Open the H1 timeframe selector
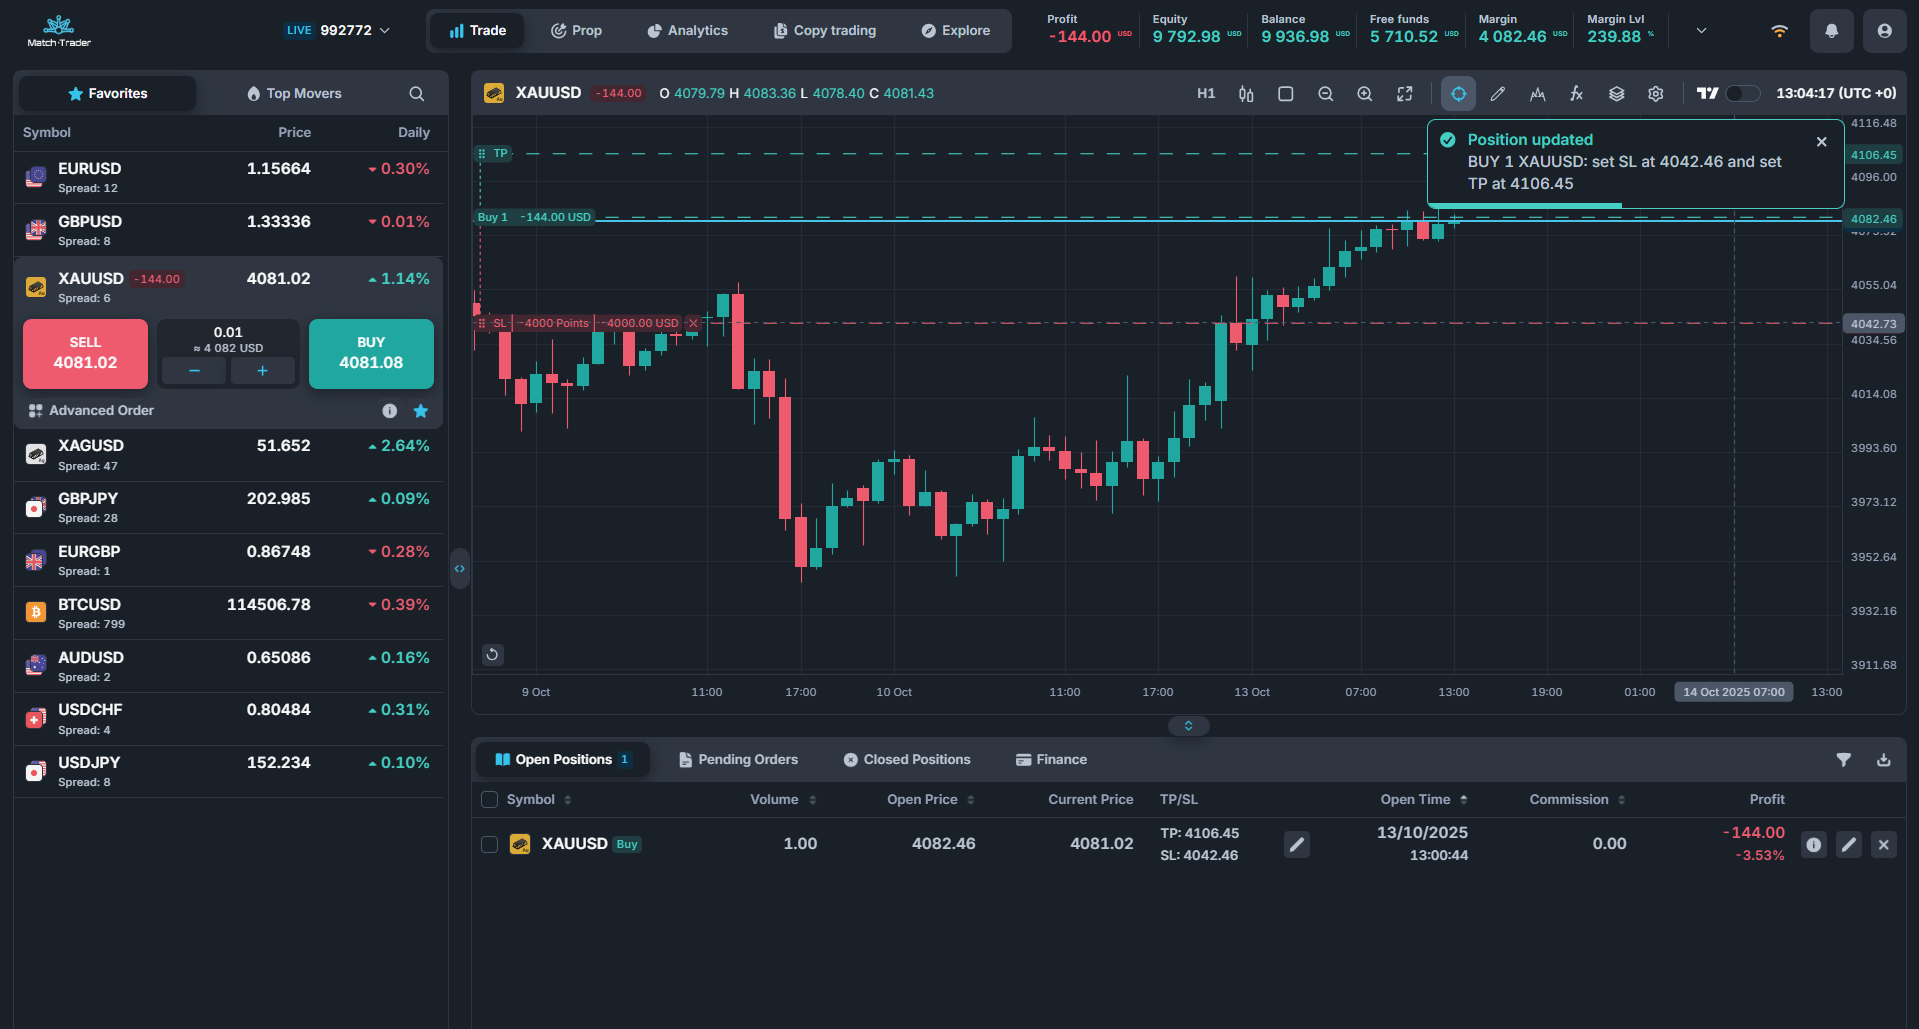Viewport: 1919px width, 1029px height. click(1206, 94)
